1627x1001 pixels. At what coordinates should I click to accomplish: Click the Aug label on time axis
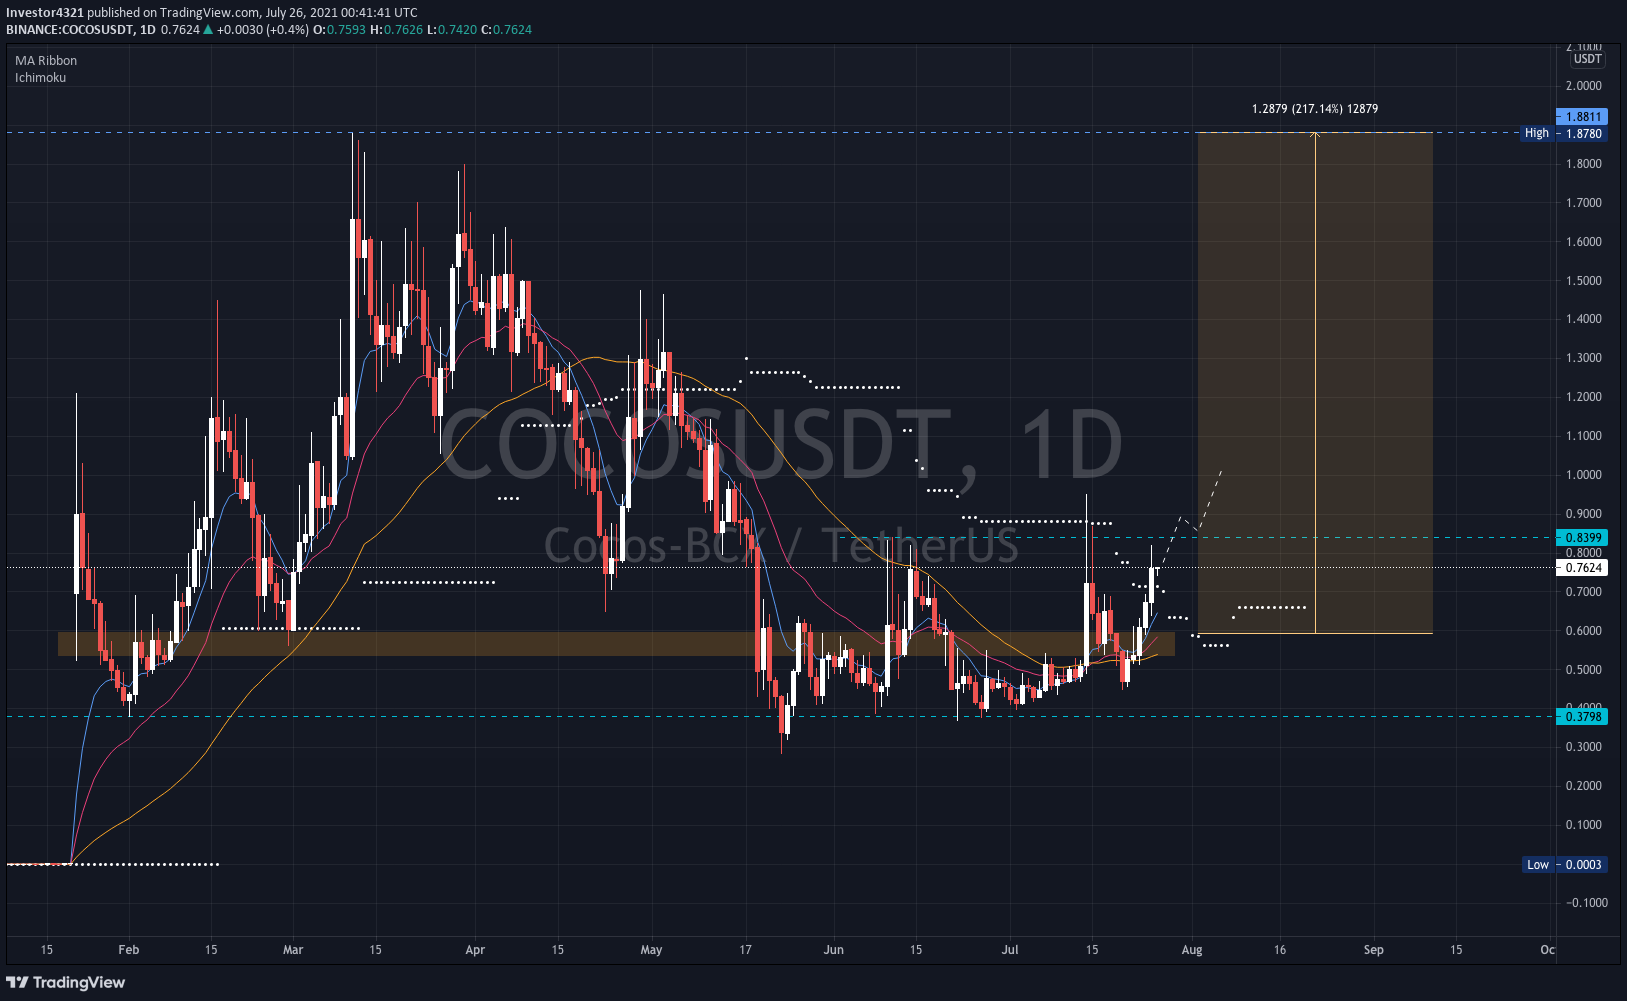tap(1192, 950)
